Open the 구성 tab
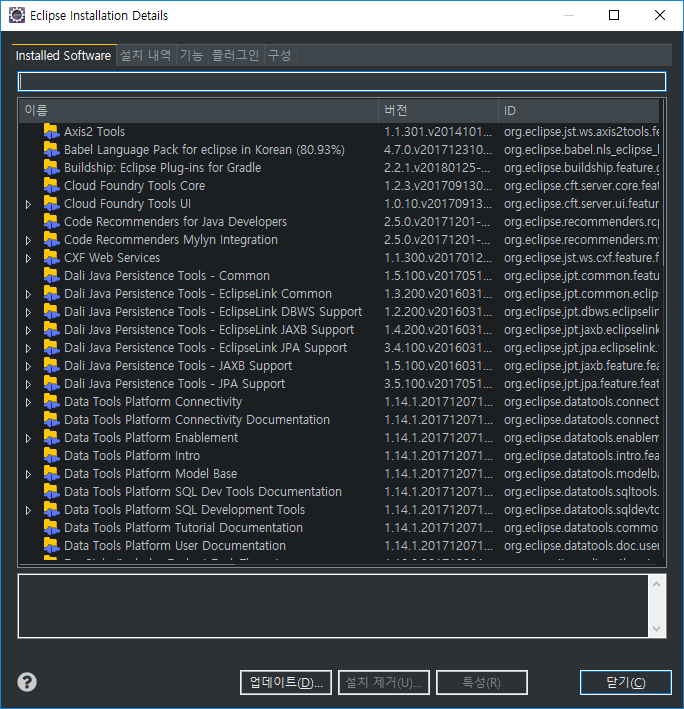684x709 pixels. [x=279, y=56]
